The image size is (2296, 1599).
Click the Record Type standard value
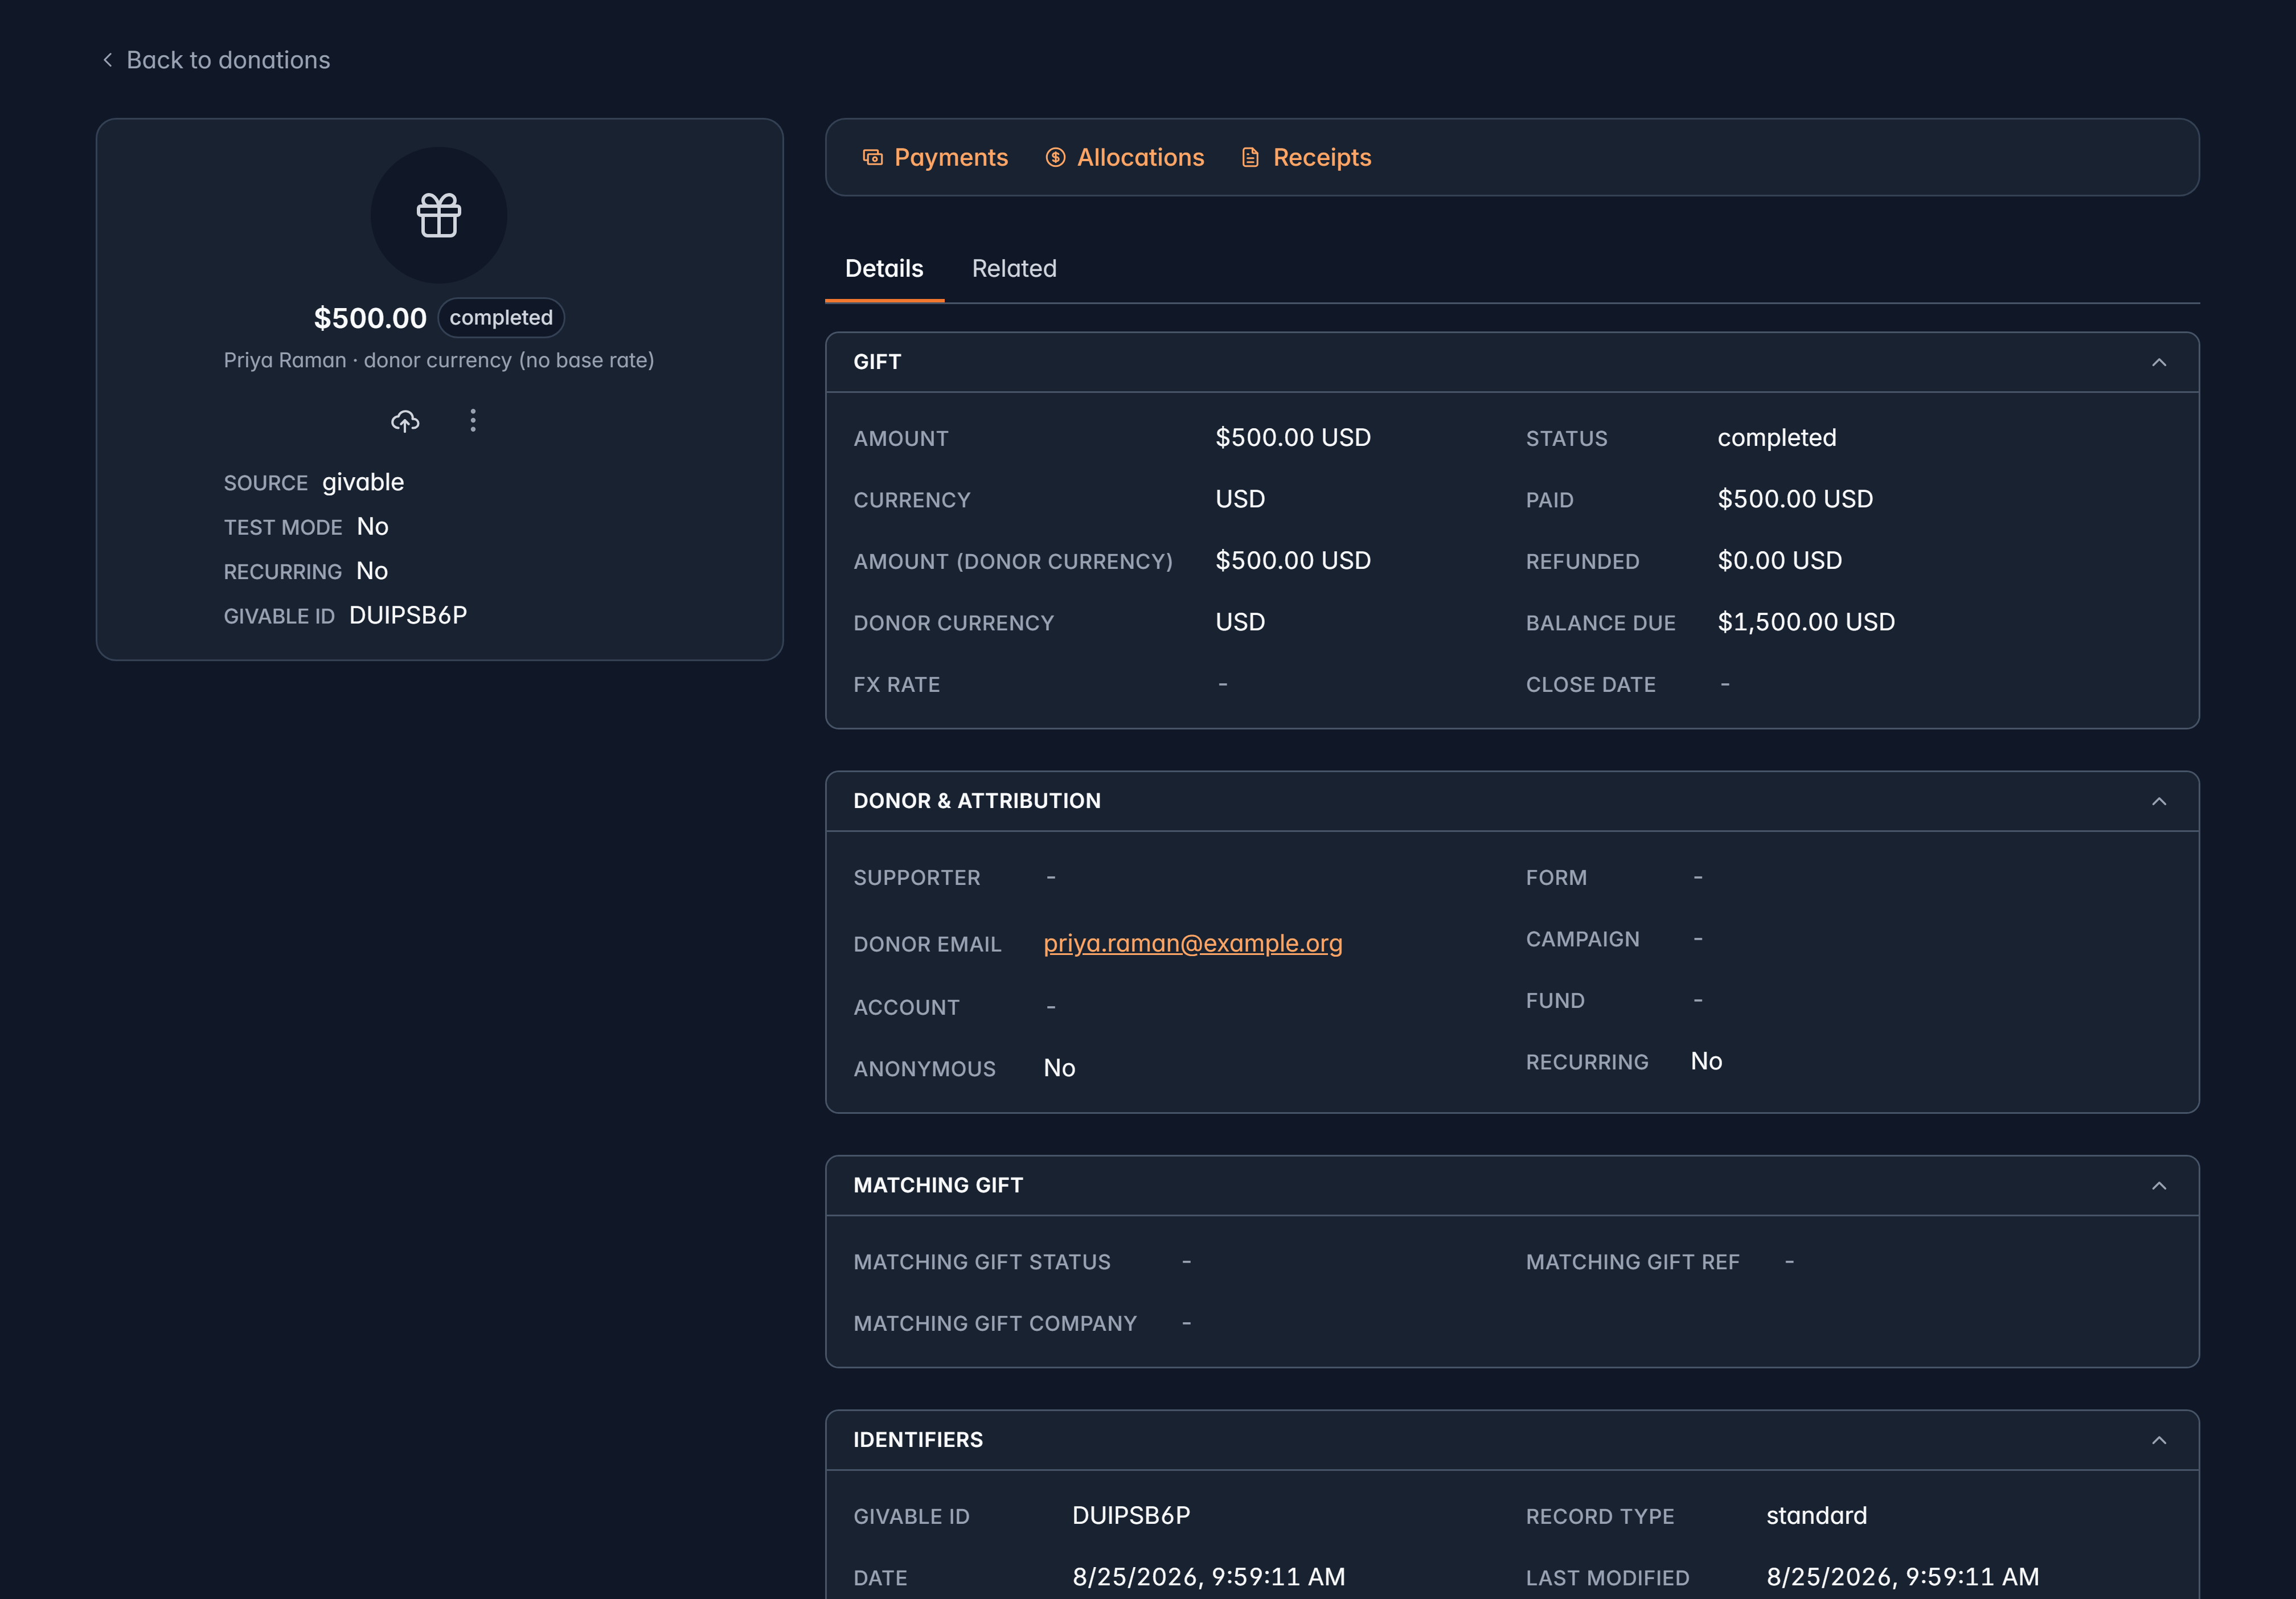[1817, 1517]
